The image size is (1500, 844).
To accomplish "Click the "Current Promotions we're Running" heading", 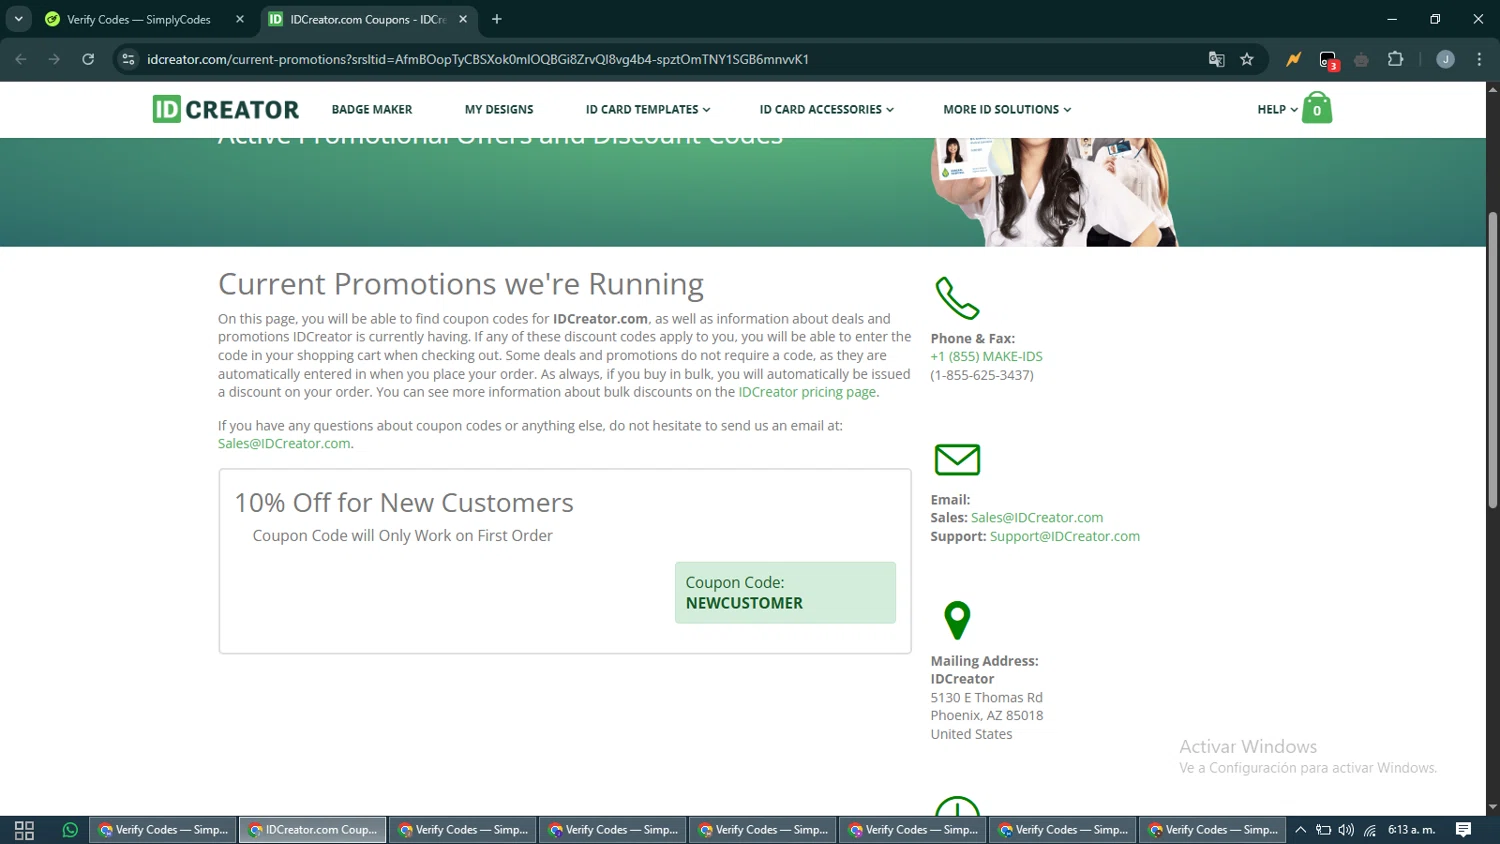I will 461,284.
